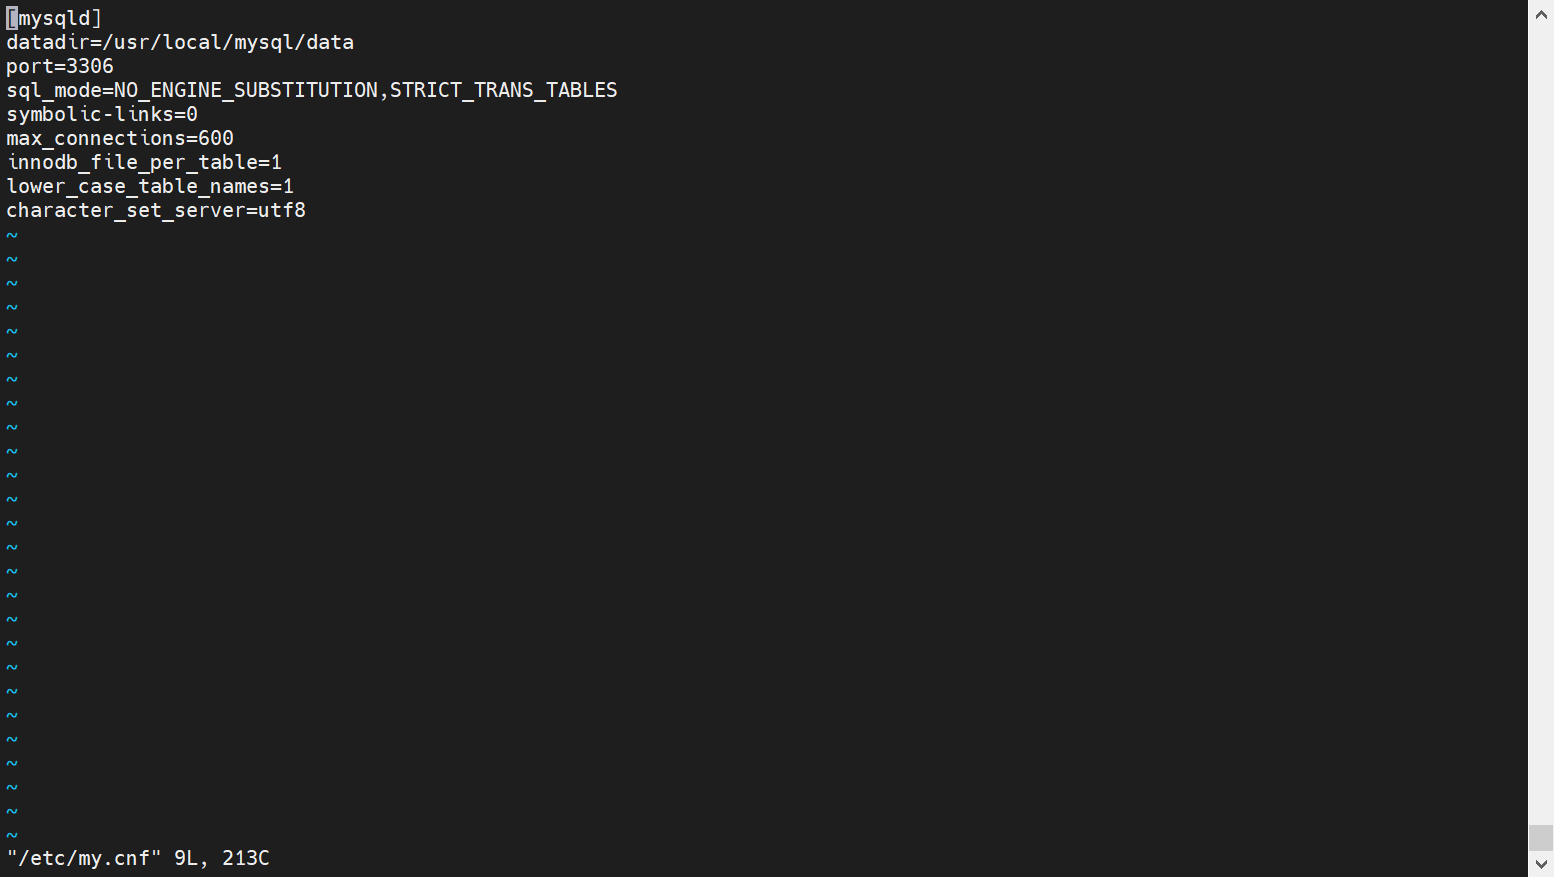Place cursor on the [mysqld] section header
The height and width of the screenshot is (877, 1554).
click(55, 18)
